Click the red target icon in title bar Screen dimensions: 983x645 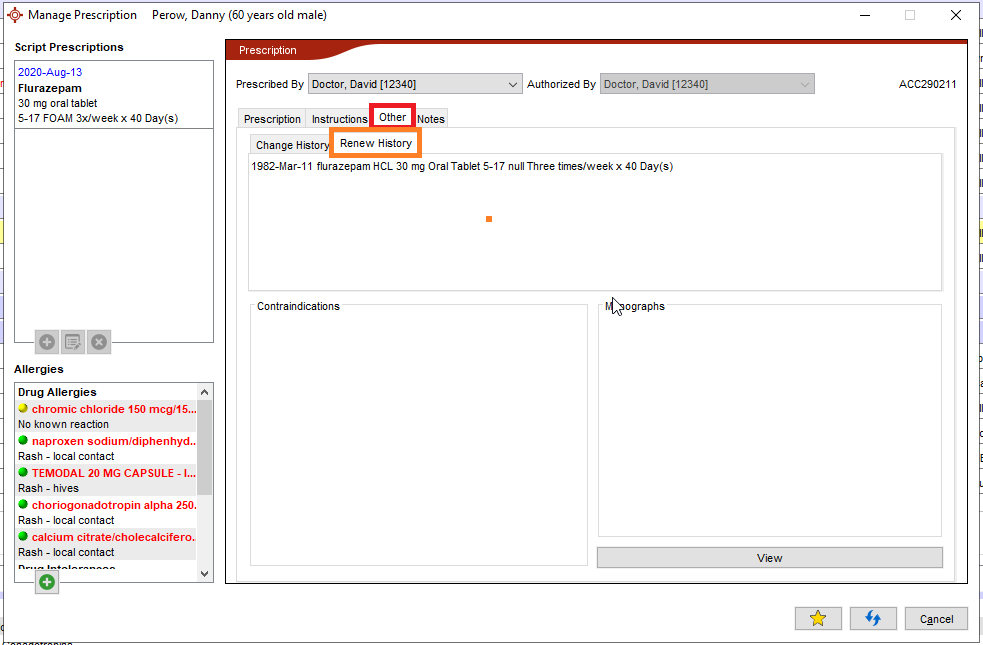pyautogui.click(x=14, y=15)
